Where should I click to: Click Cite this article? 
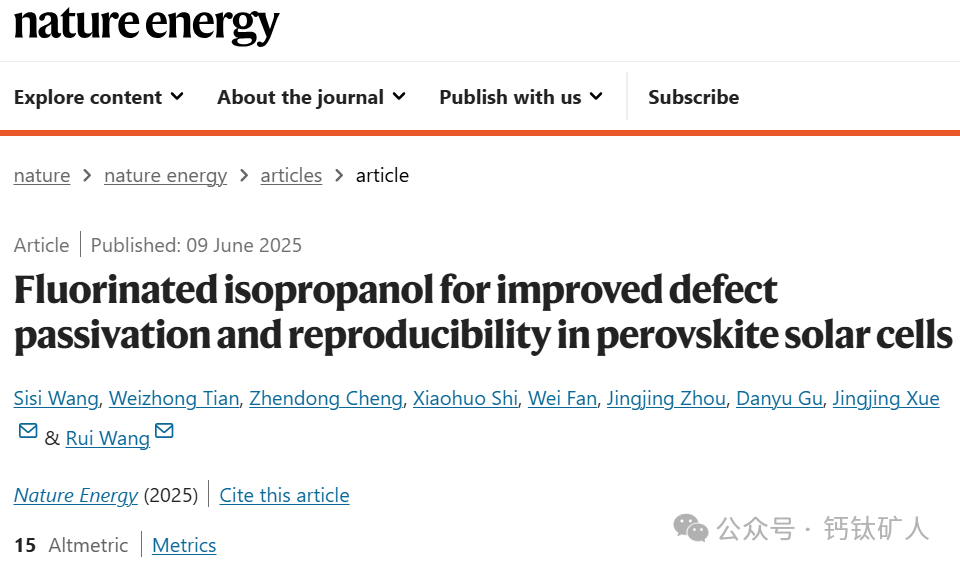click(x=284, y=495)
